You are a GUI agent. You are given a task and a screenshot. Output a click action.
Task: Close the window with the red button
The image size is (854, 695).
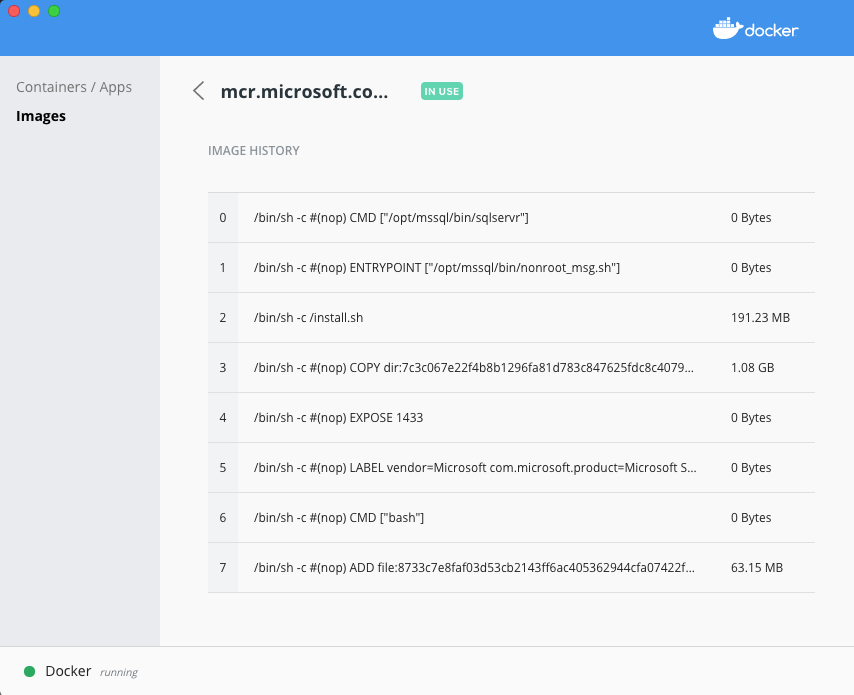[14, 11]
